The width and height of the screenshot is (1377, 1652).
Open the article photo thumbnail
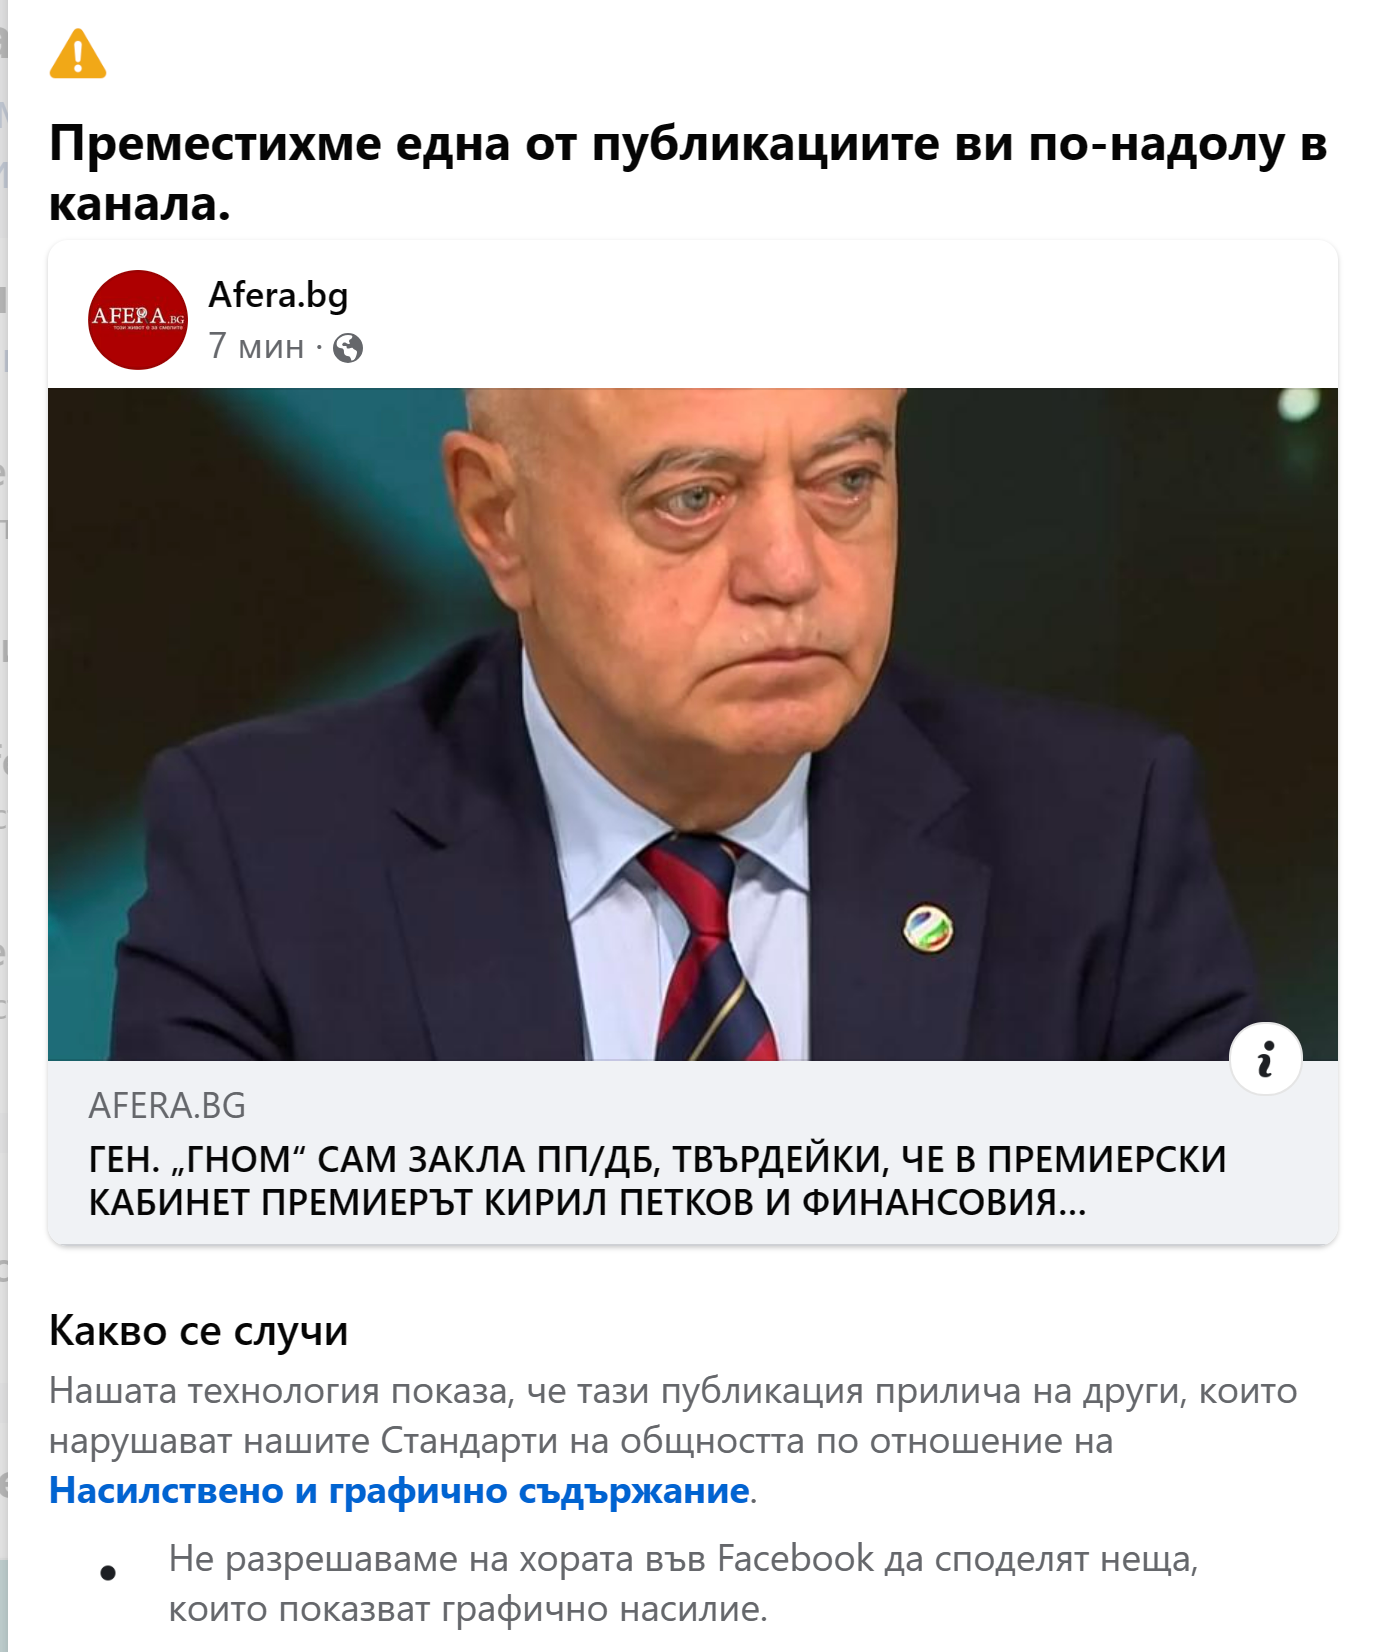click(693, 724)
